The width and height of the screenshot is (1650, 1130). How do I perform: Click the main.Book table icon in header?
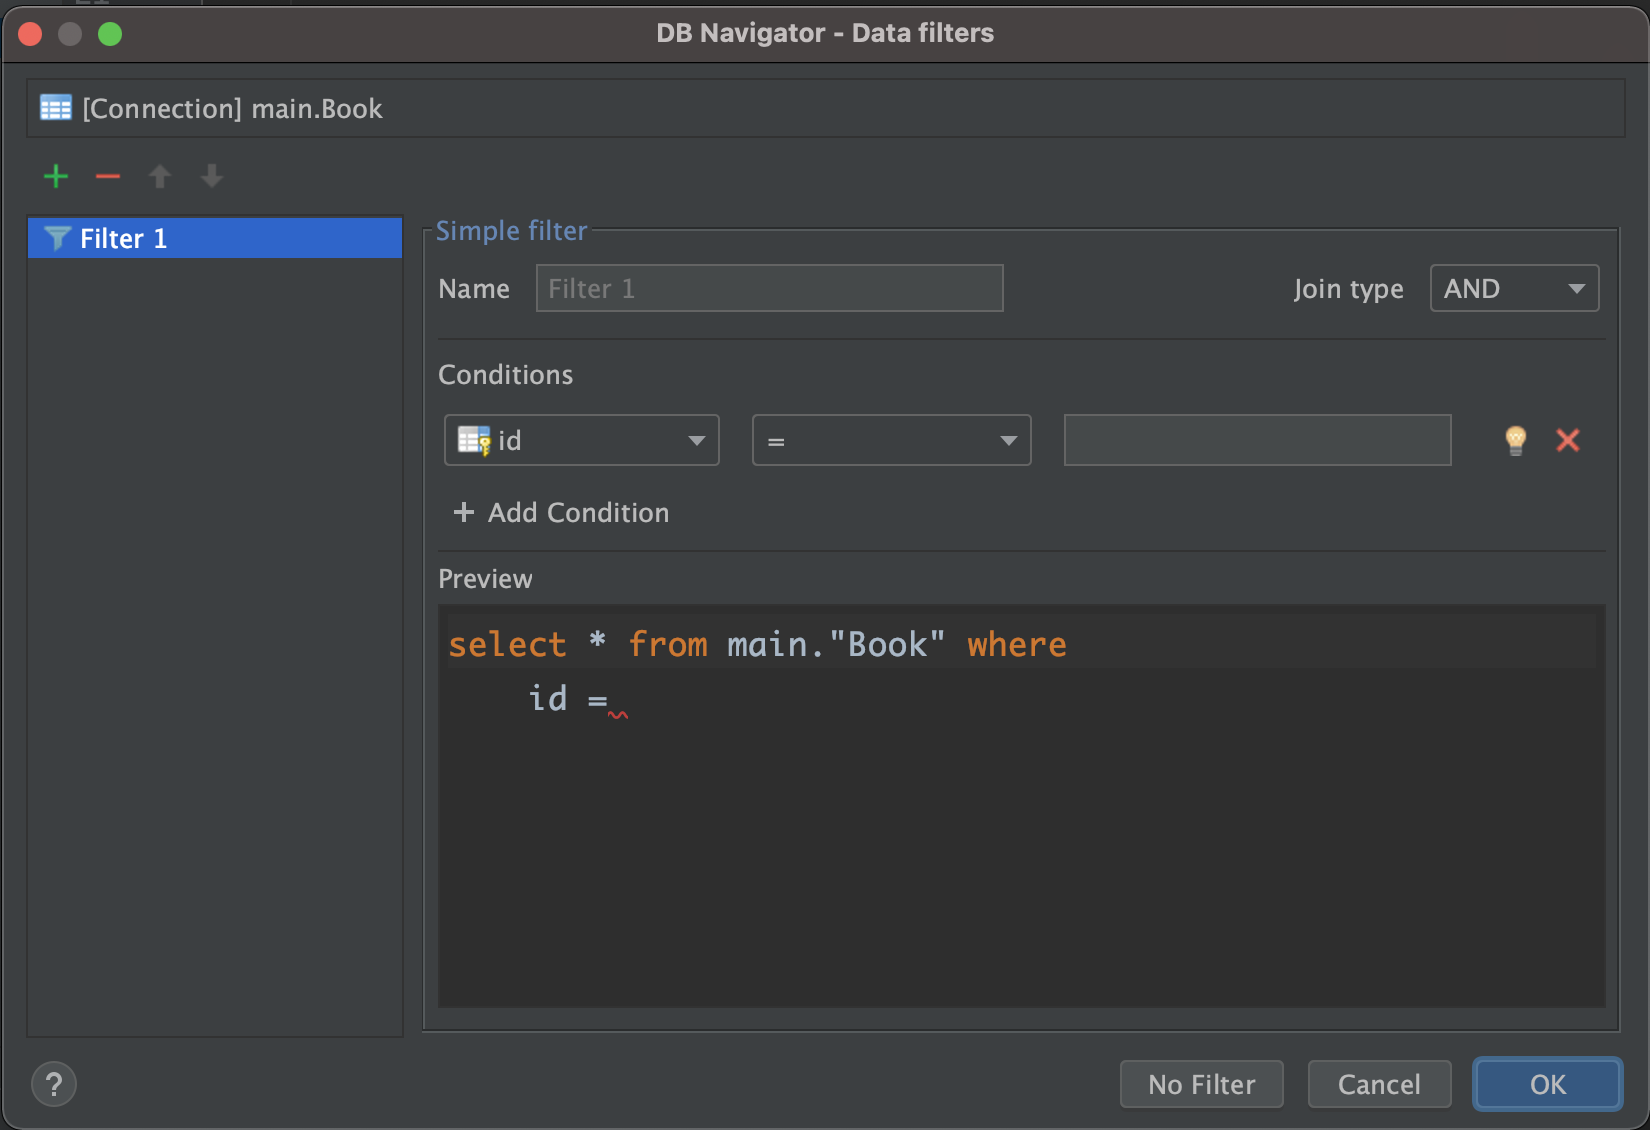click(x=56, y=108)
